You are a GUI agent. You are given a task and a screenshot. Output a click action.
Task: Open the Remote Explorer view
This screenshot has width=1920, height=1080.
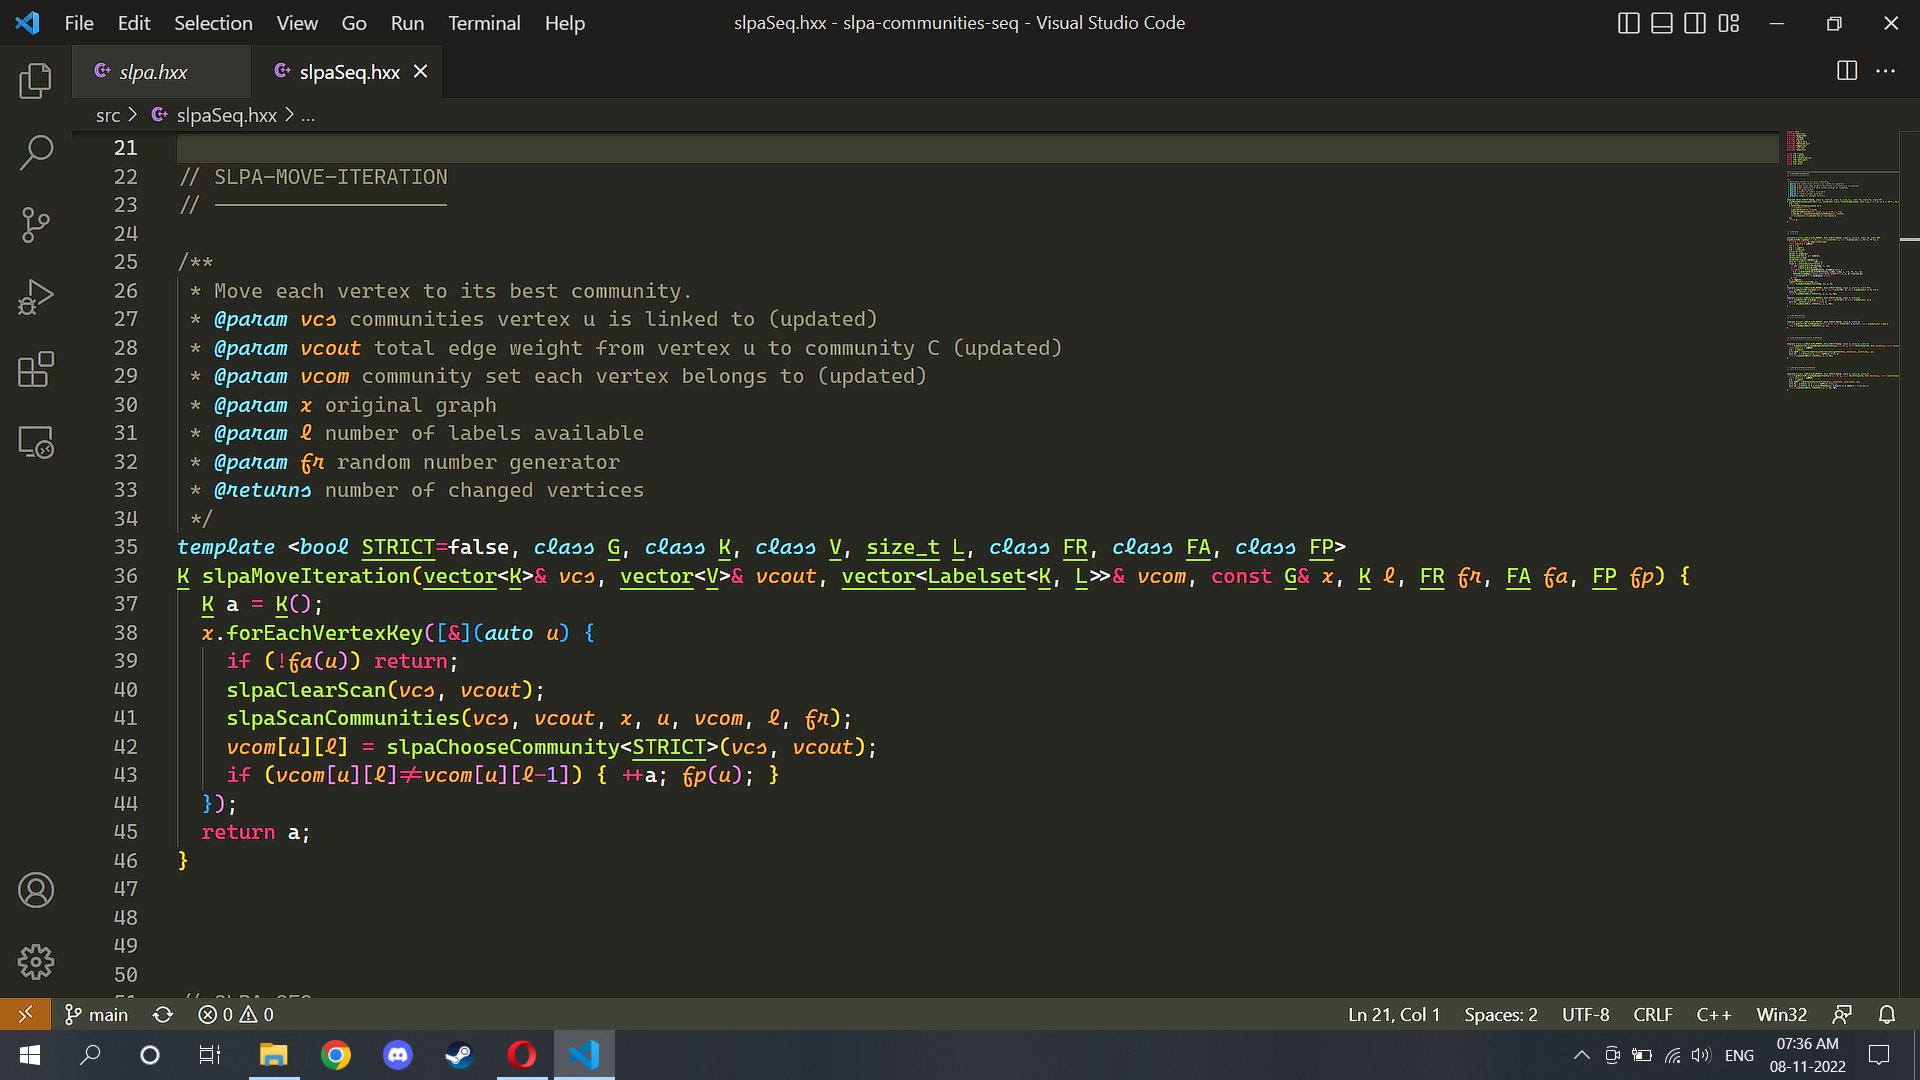[36, 442]
